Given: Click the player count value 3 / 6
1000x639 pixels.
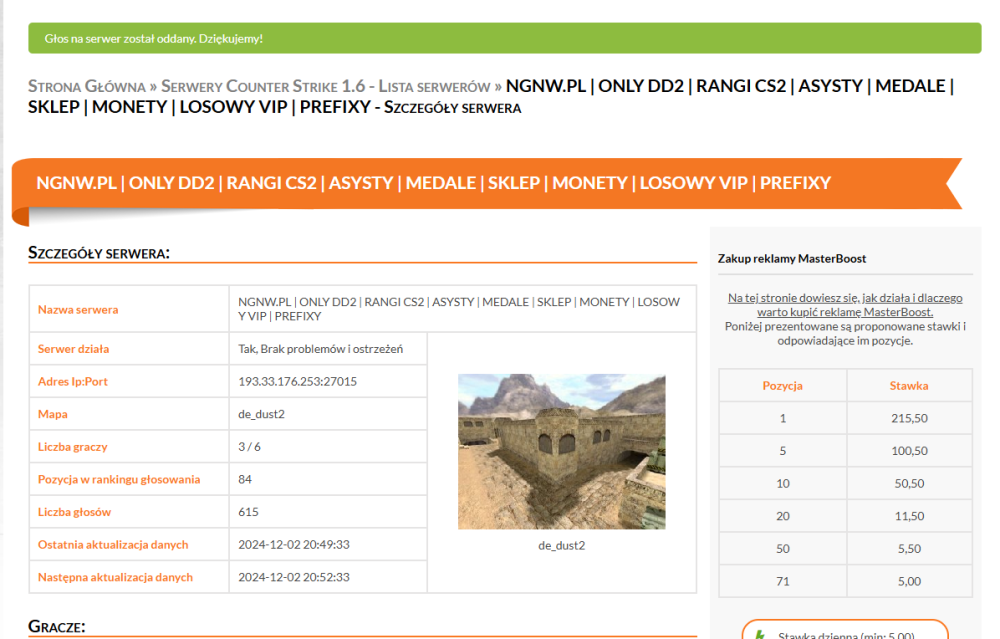Looking at the screenshot, I should click(x=249, y=446).
